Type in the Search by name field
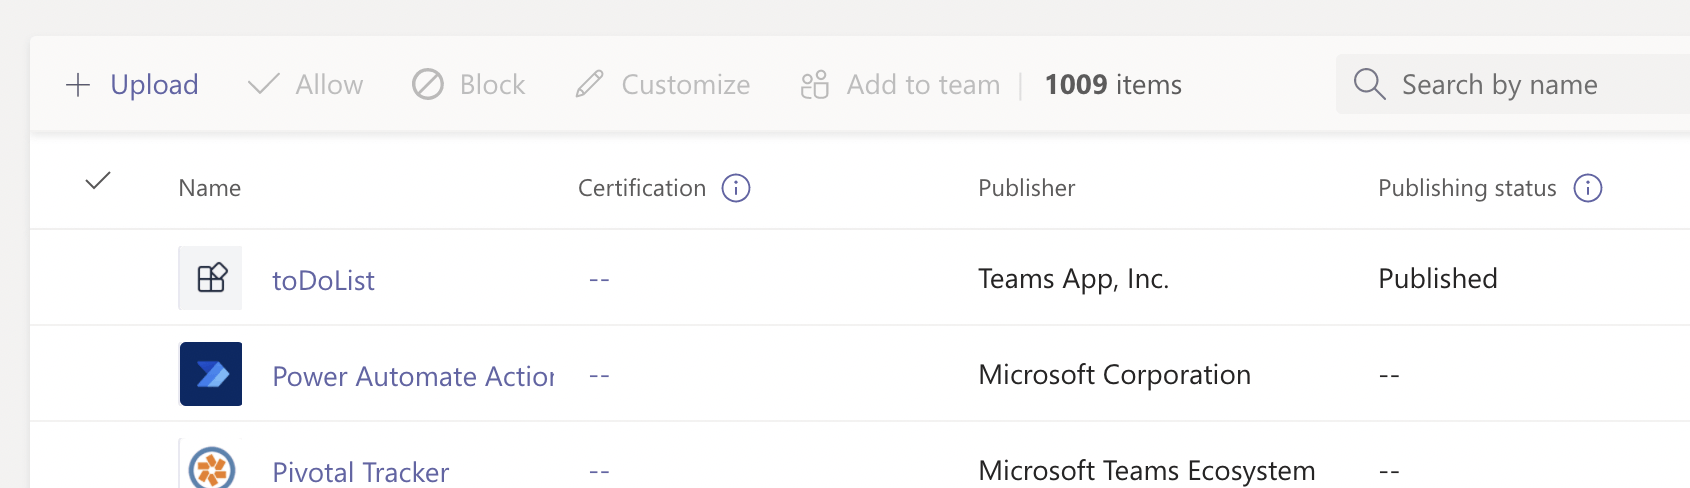The image size is (1690, 488). click(x=1530, y=85)
